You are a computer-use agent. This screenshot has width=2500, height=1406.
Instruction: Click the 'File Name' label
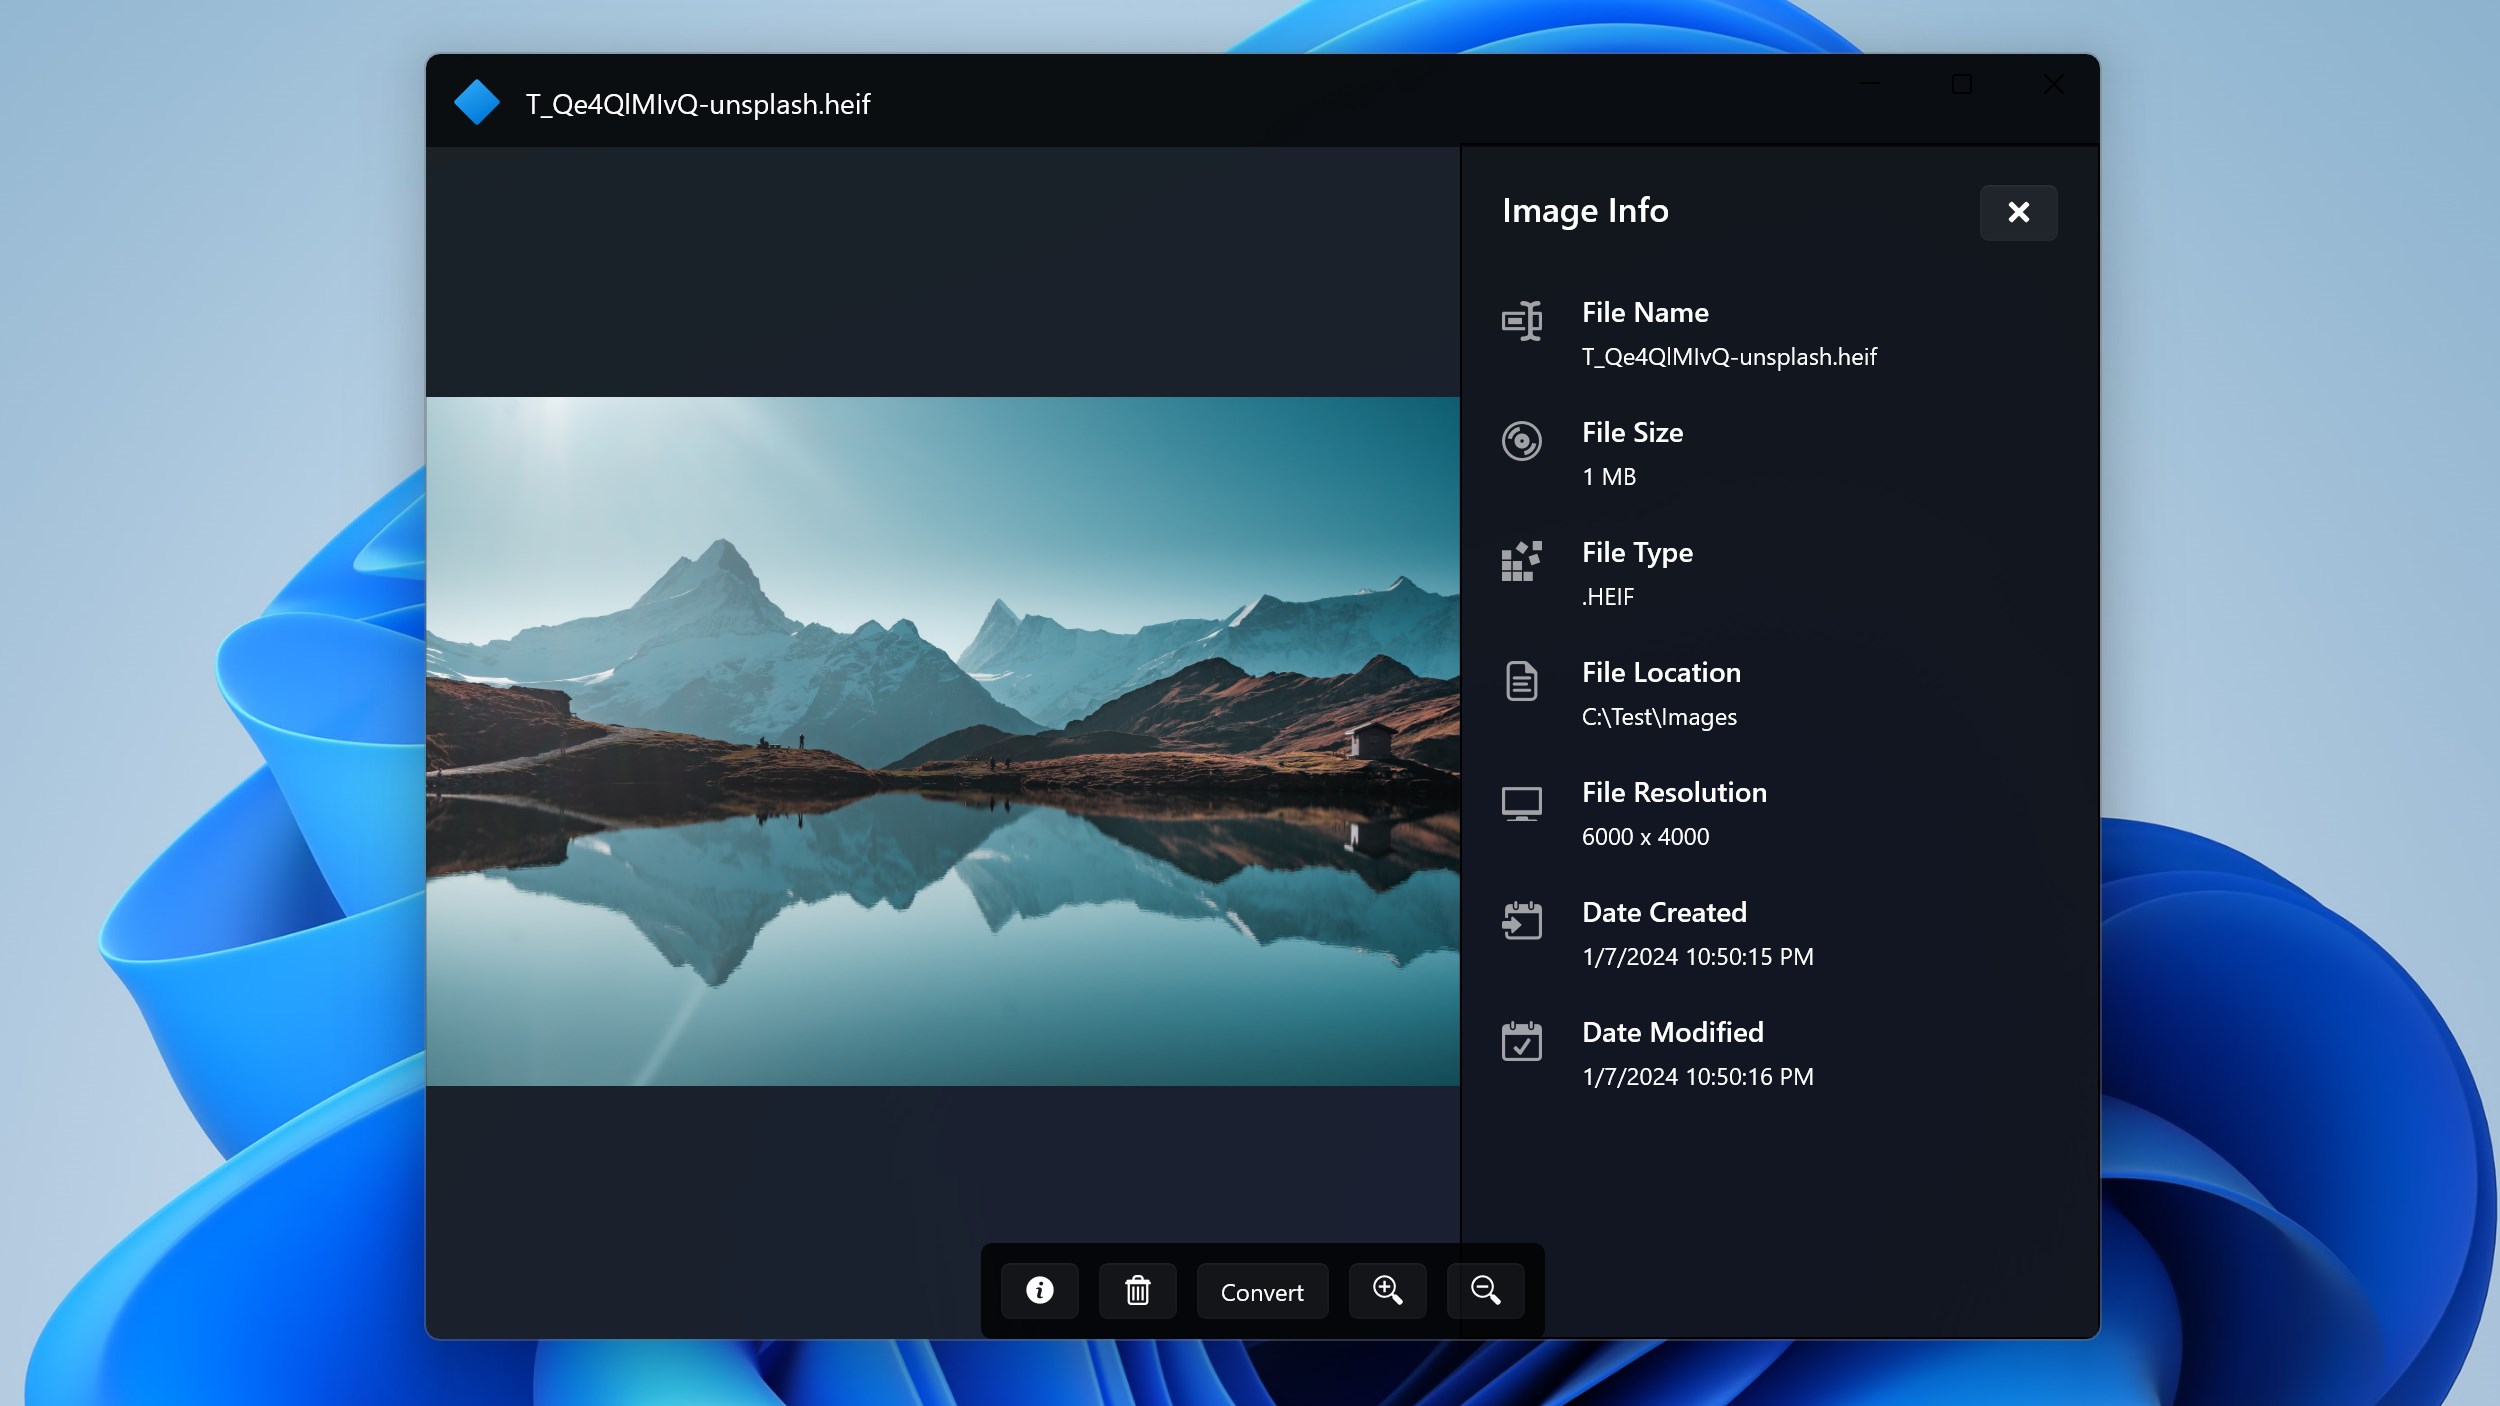pos(1645,313)
